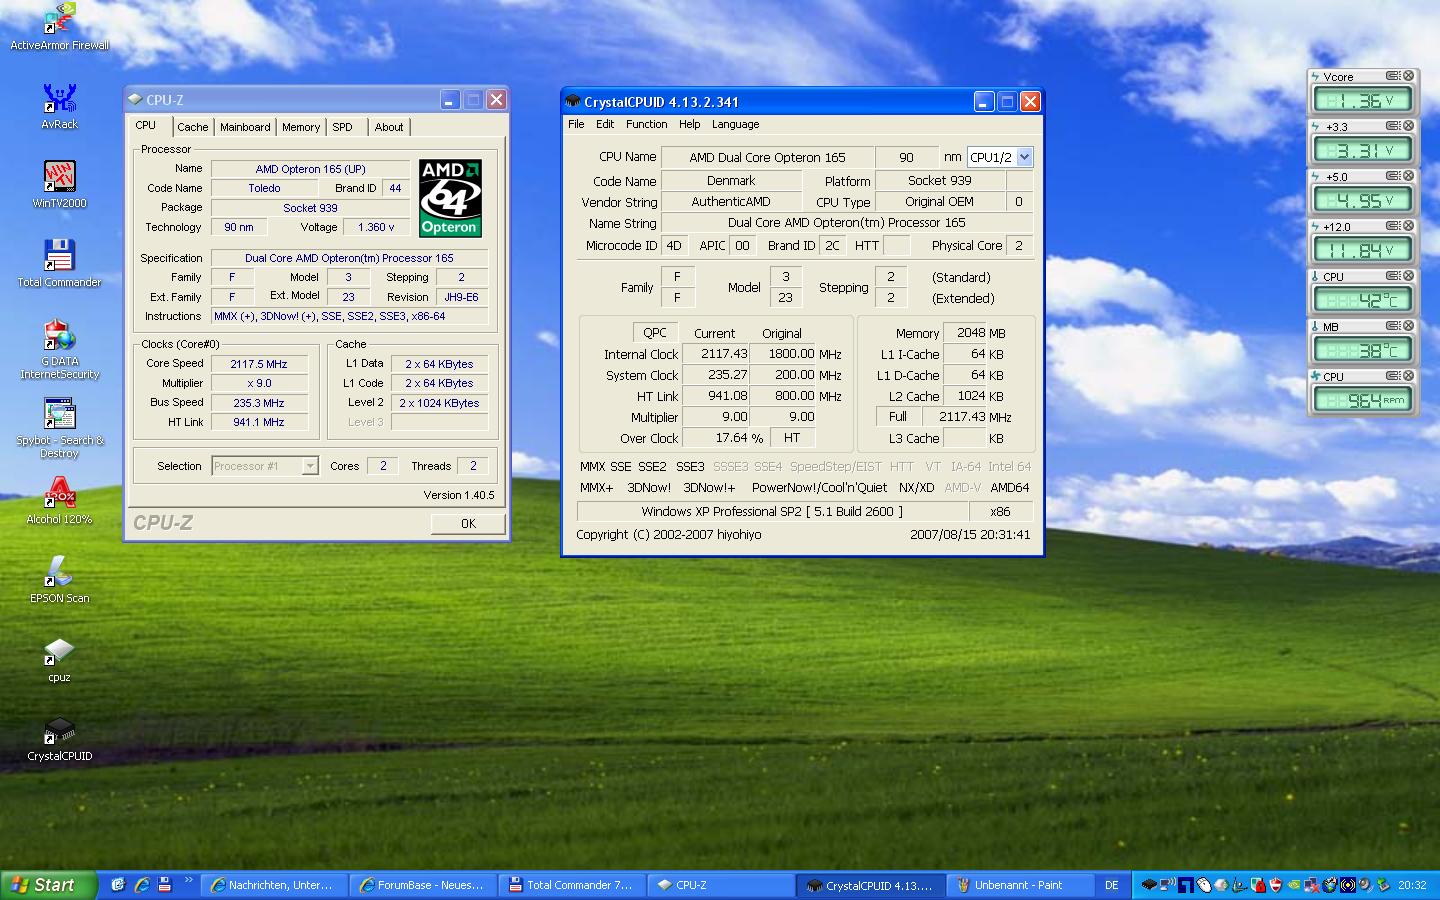
Task: Click the CPU-Z taskbar button
Action: pos(722,885)
